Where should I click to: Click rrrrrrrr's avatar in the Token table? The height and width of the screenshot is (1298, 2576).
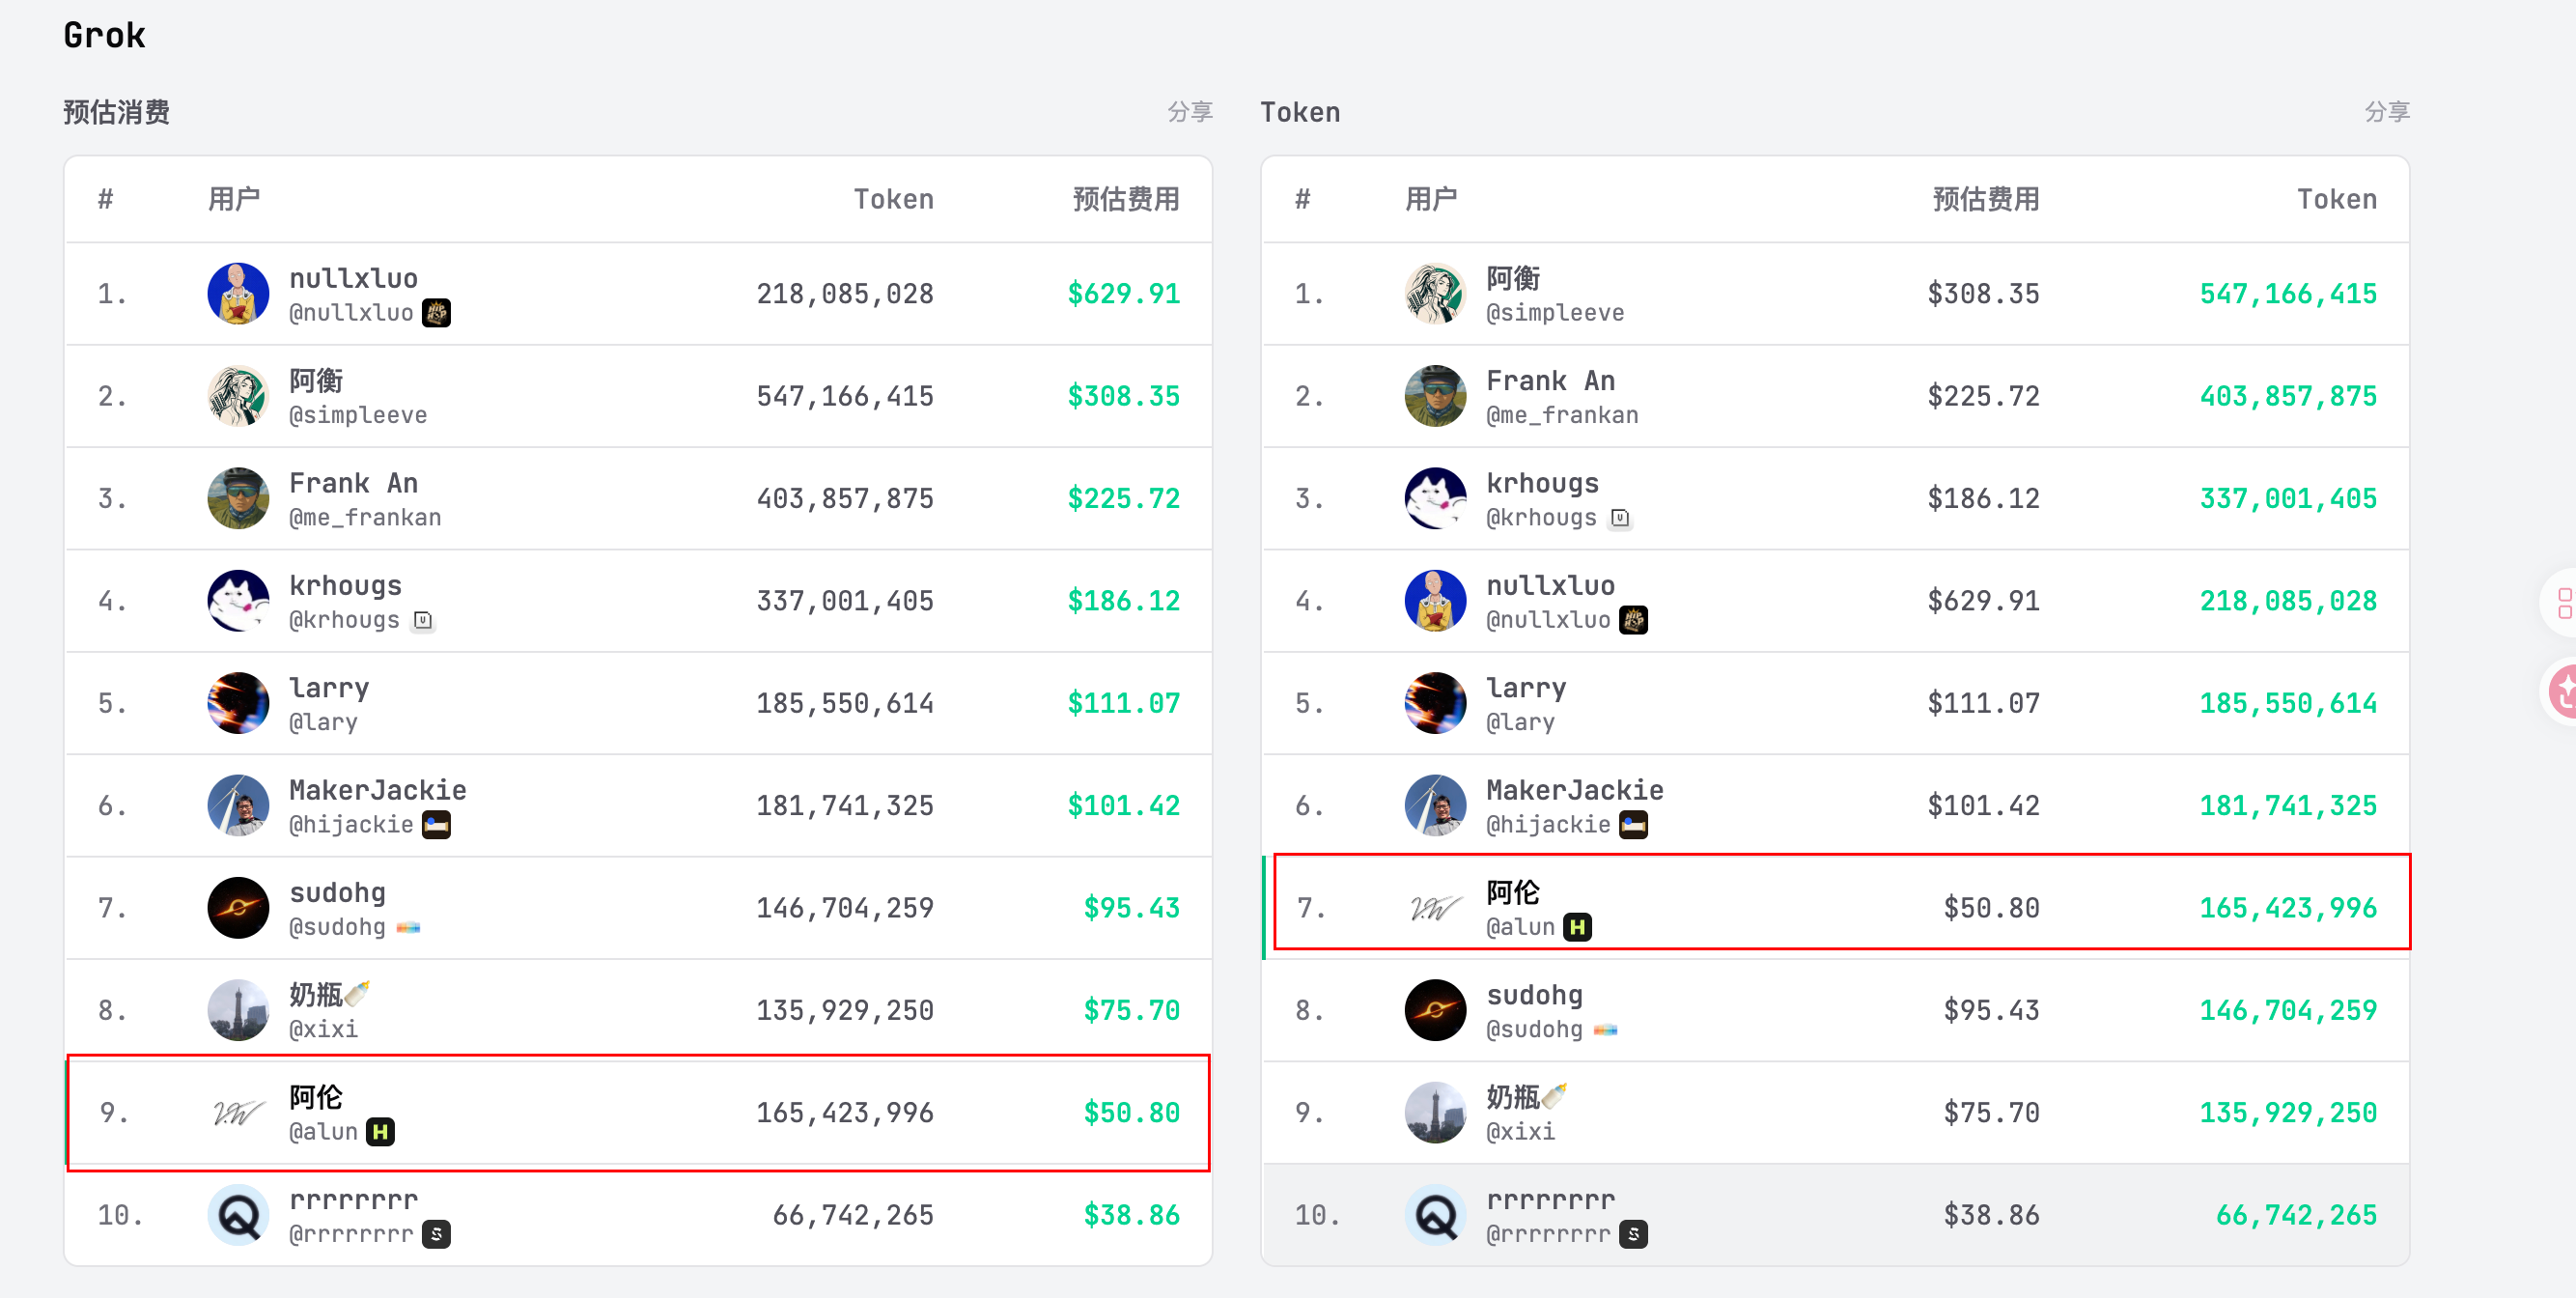[1435, 1215]
